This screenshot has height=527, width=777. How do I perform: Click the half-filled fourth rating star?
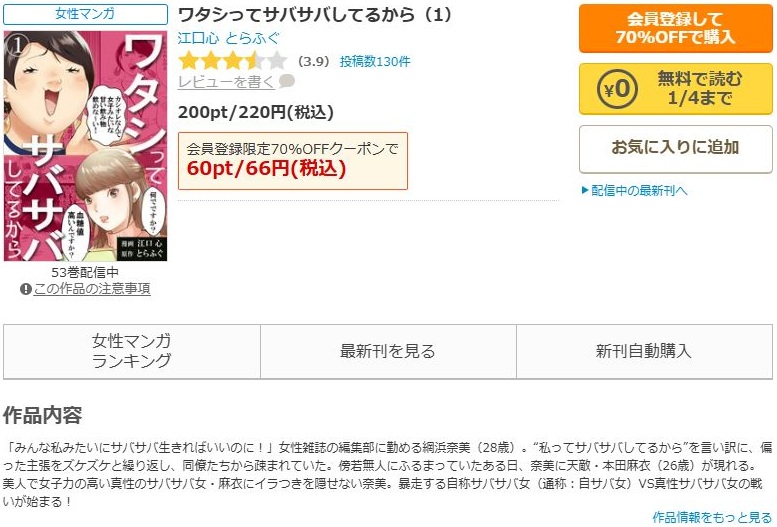(255, 61)
